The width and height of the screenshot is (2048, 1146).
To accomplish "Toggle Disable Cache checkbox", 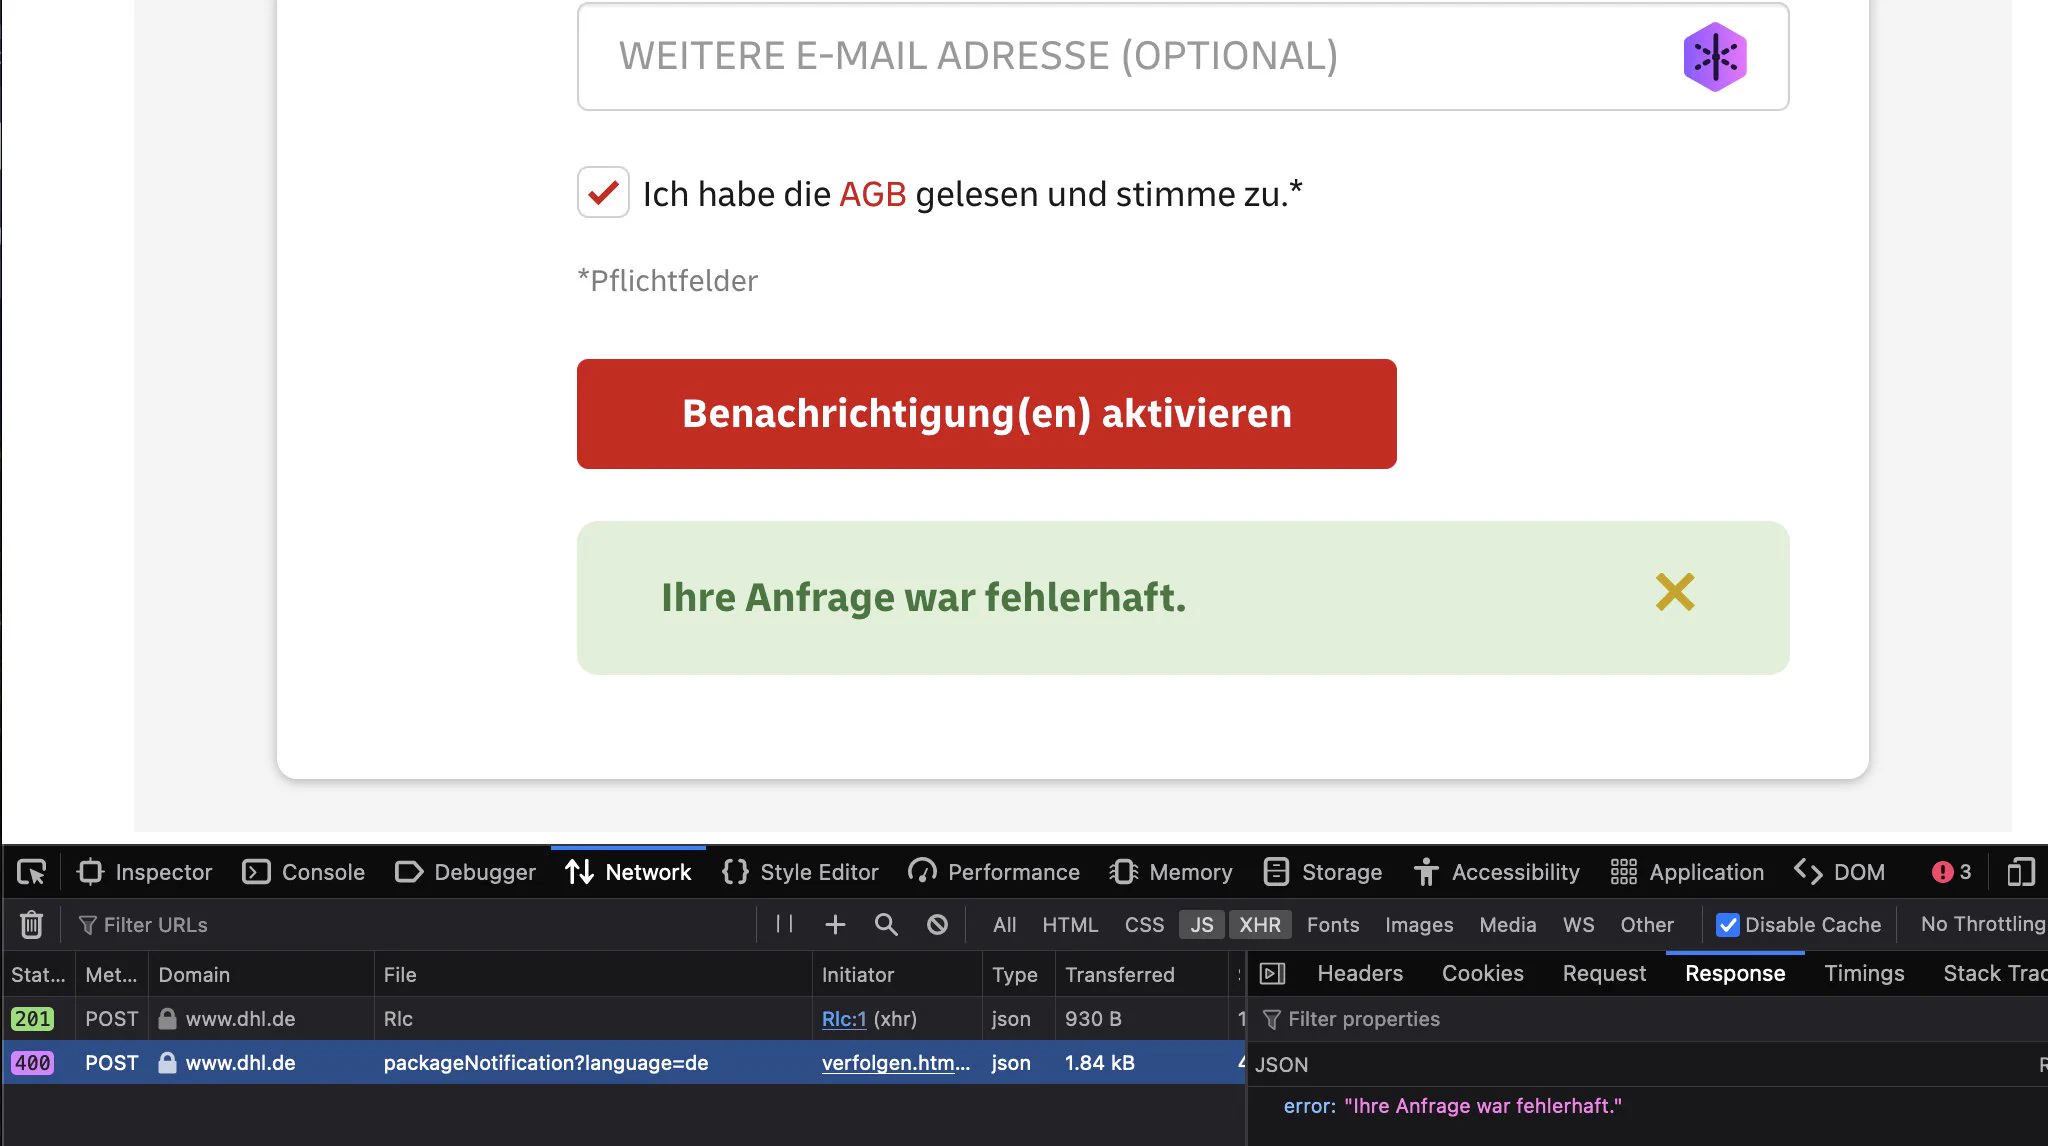I will 1728,925.
